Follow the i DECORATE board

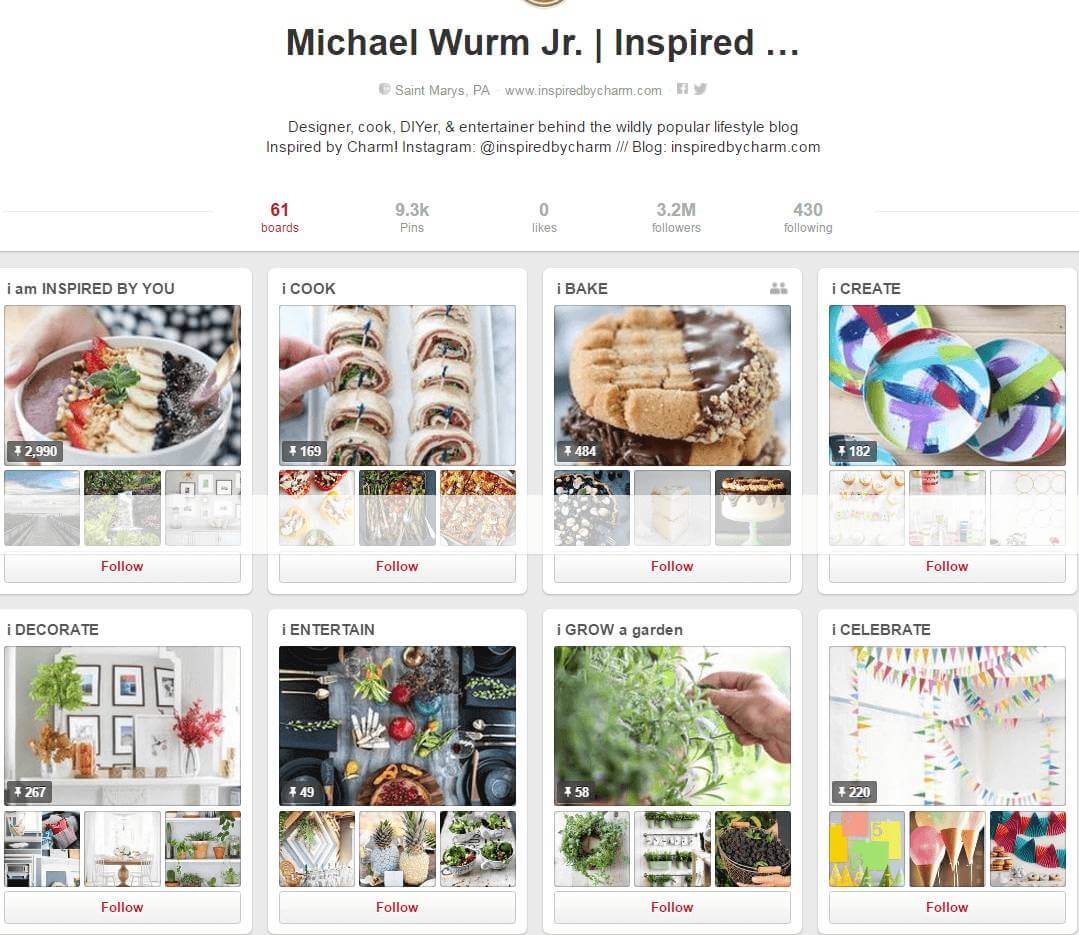122,907
